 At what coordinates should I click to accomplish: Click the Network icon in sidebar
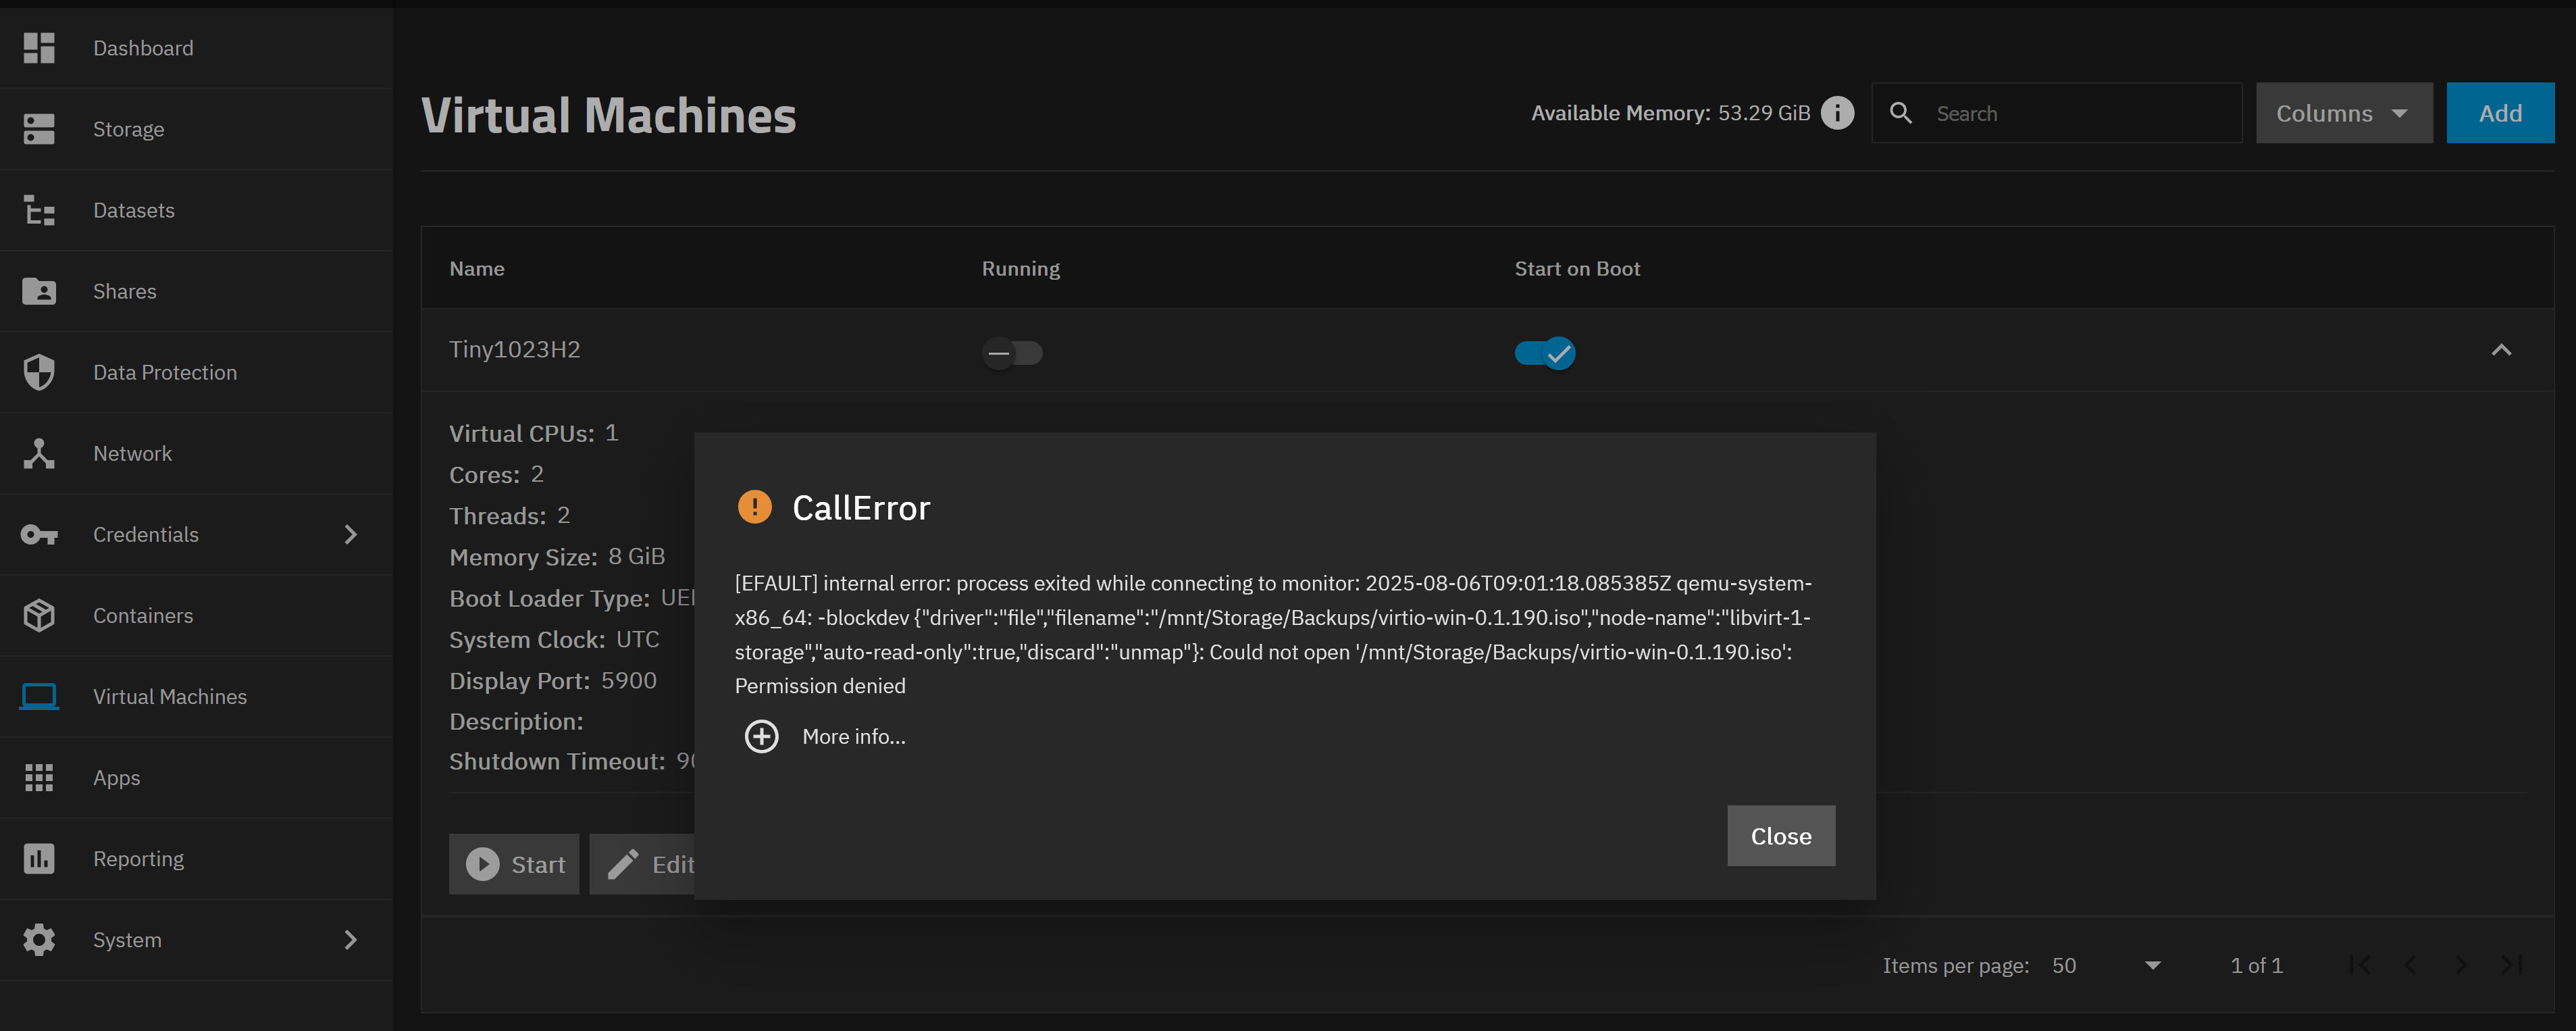tap(39, 453)
